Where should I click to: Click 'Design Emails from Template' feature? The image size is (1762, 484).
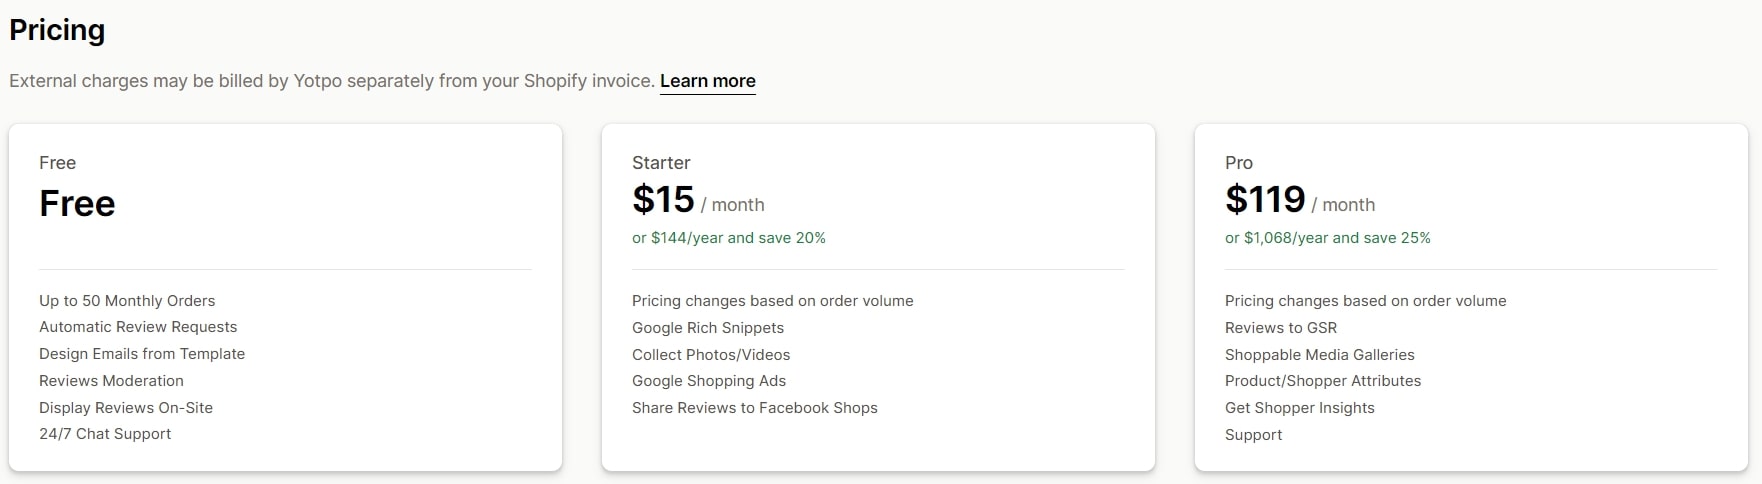coord(142,354)
